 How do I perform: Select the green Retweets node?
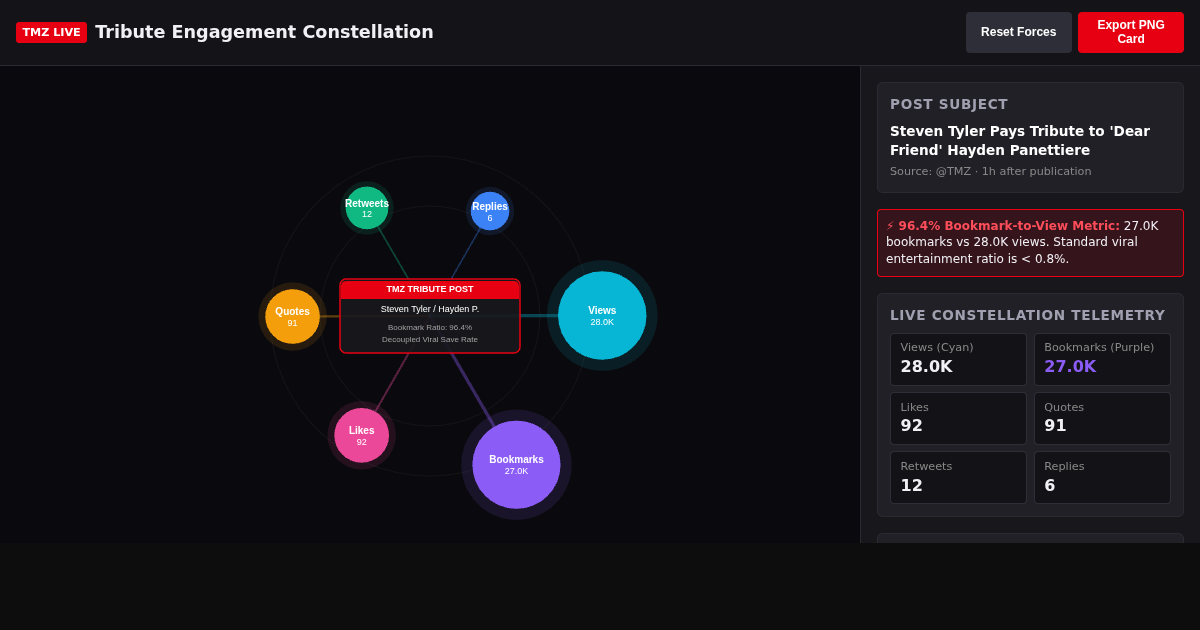(x=367, y=207)
